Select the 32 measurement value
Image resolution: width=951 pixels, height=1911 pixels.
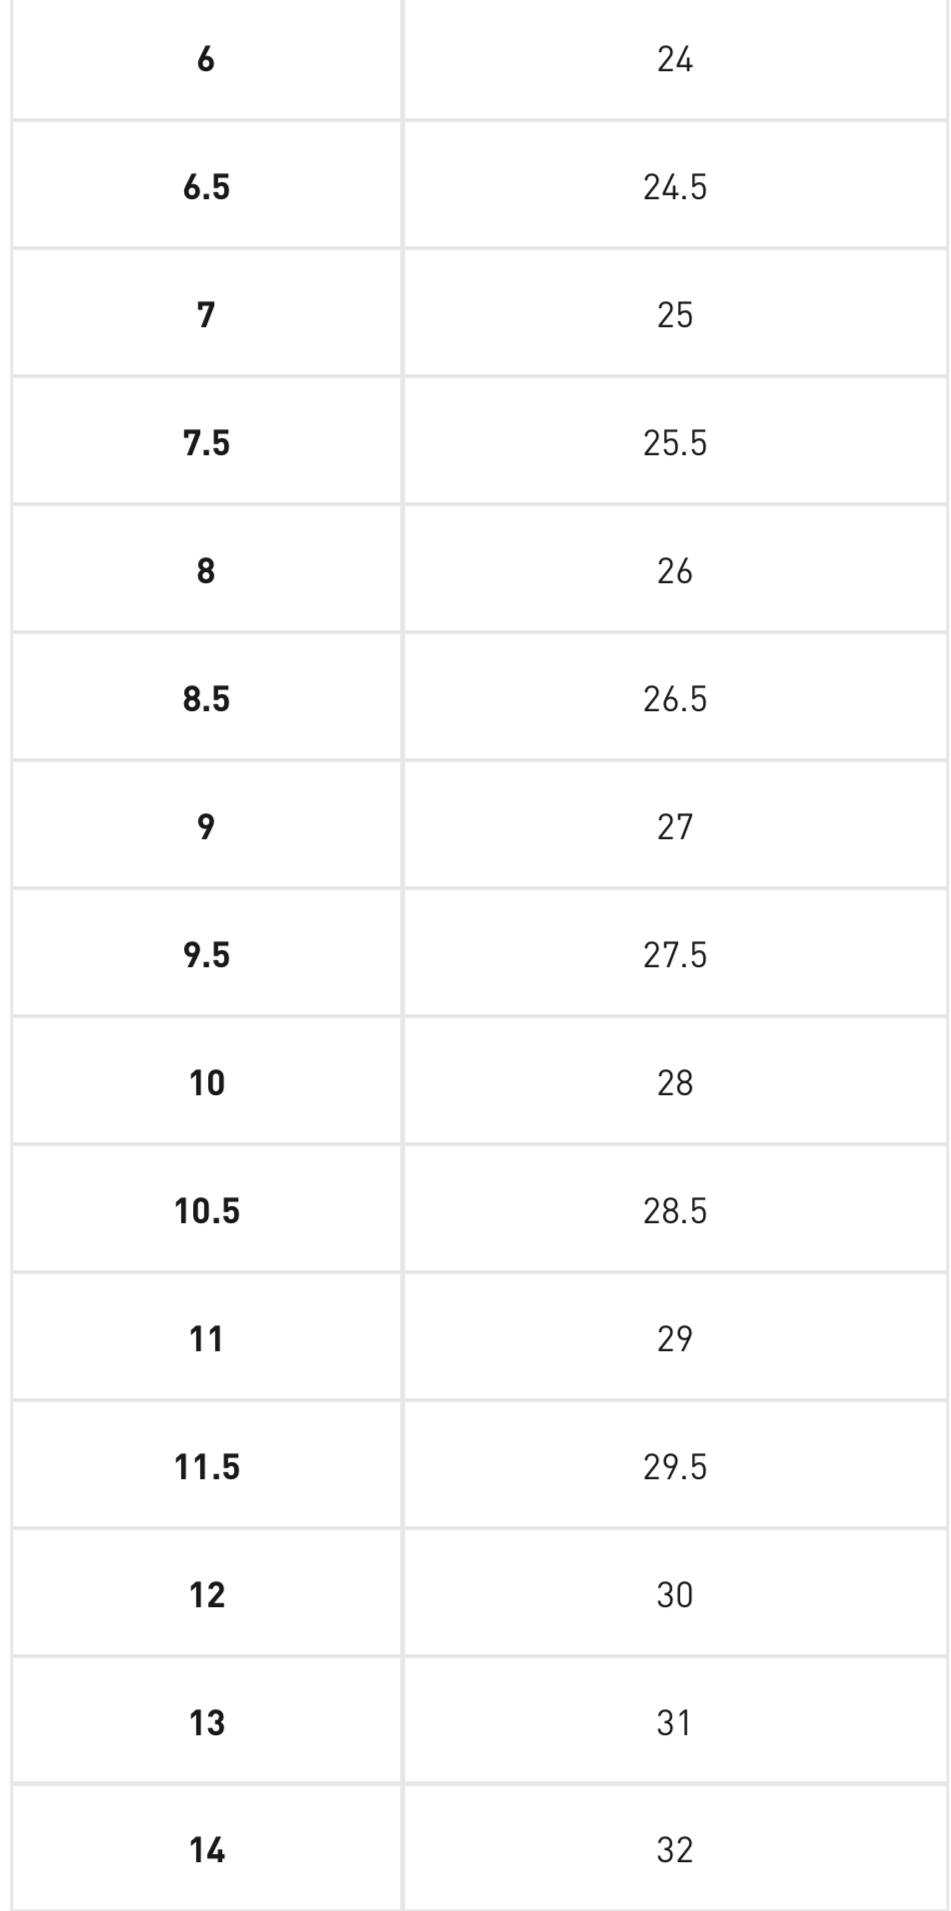coord(675,1851)
